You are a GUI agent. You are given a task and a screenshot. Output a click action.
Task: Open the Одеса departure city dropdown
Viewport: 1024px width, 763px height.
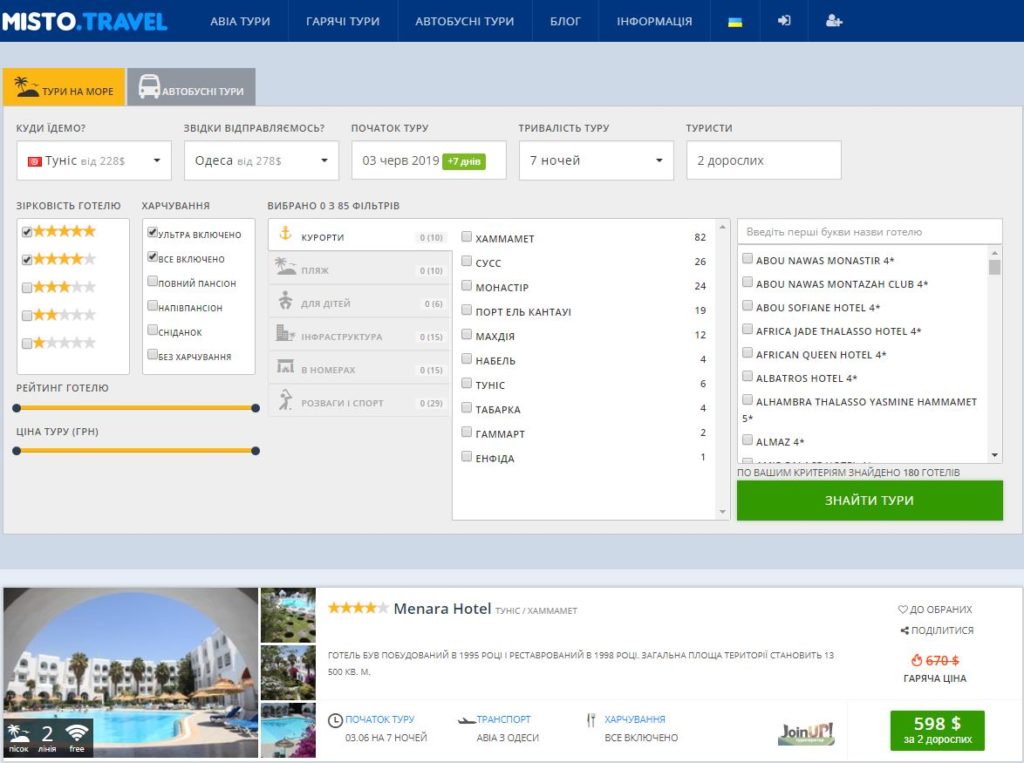click(261, 160)
